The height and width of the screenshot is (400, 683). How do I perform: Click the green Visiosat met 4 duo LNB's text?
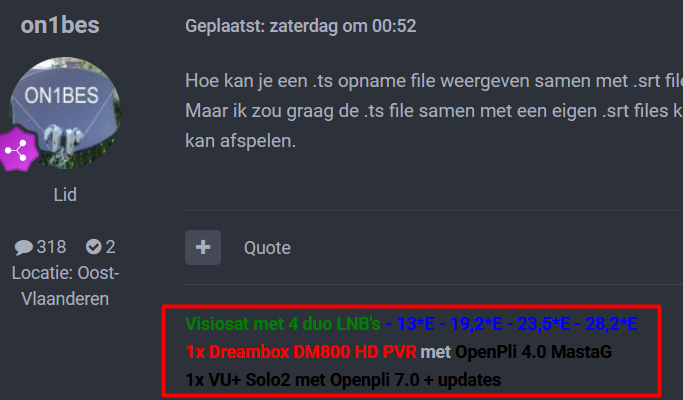[x=283, y=324]
